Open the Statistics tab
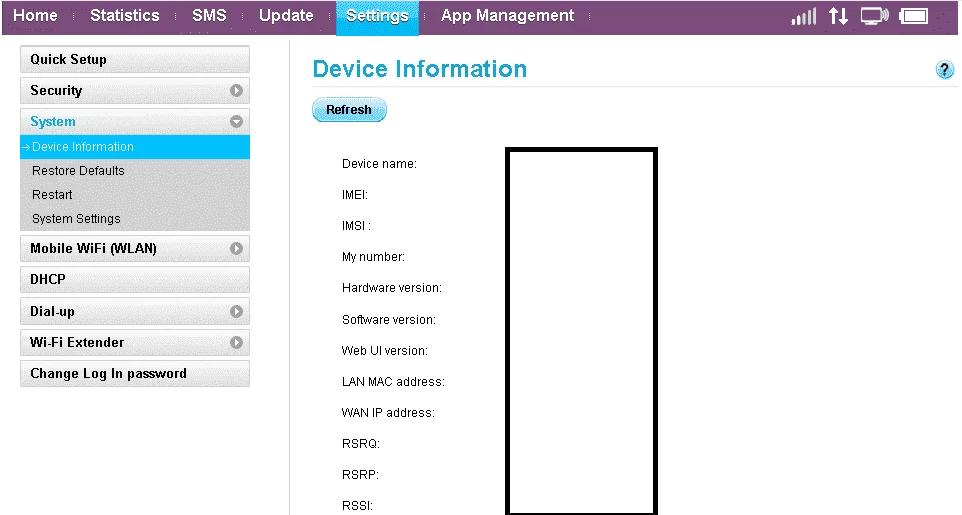 (125, 16)
